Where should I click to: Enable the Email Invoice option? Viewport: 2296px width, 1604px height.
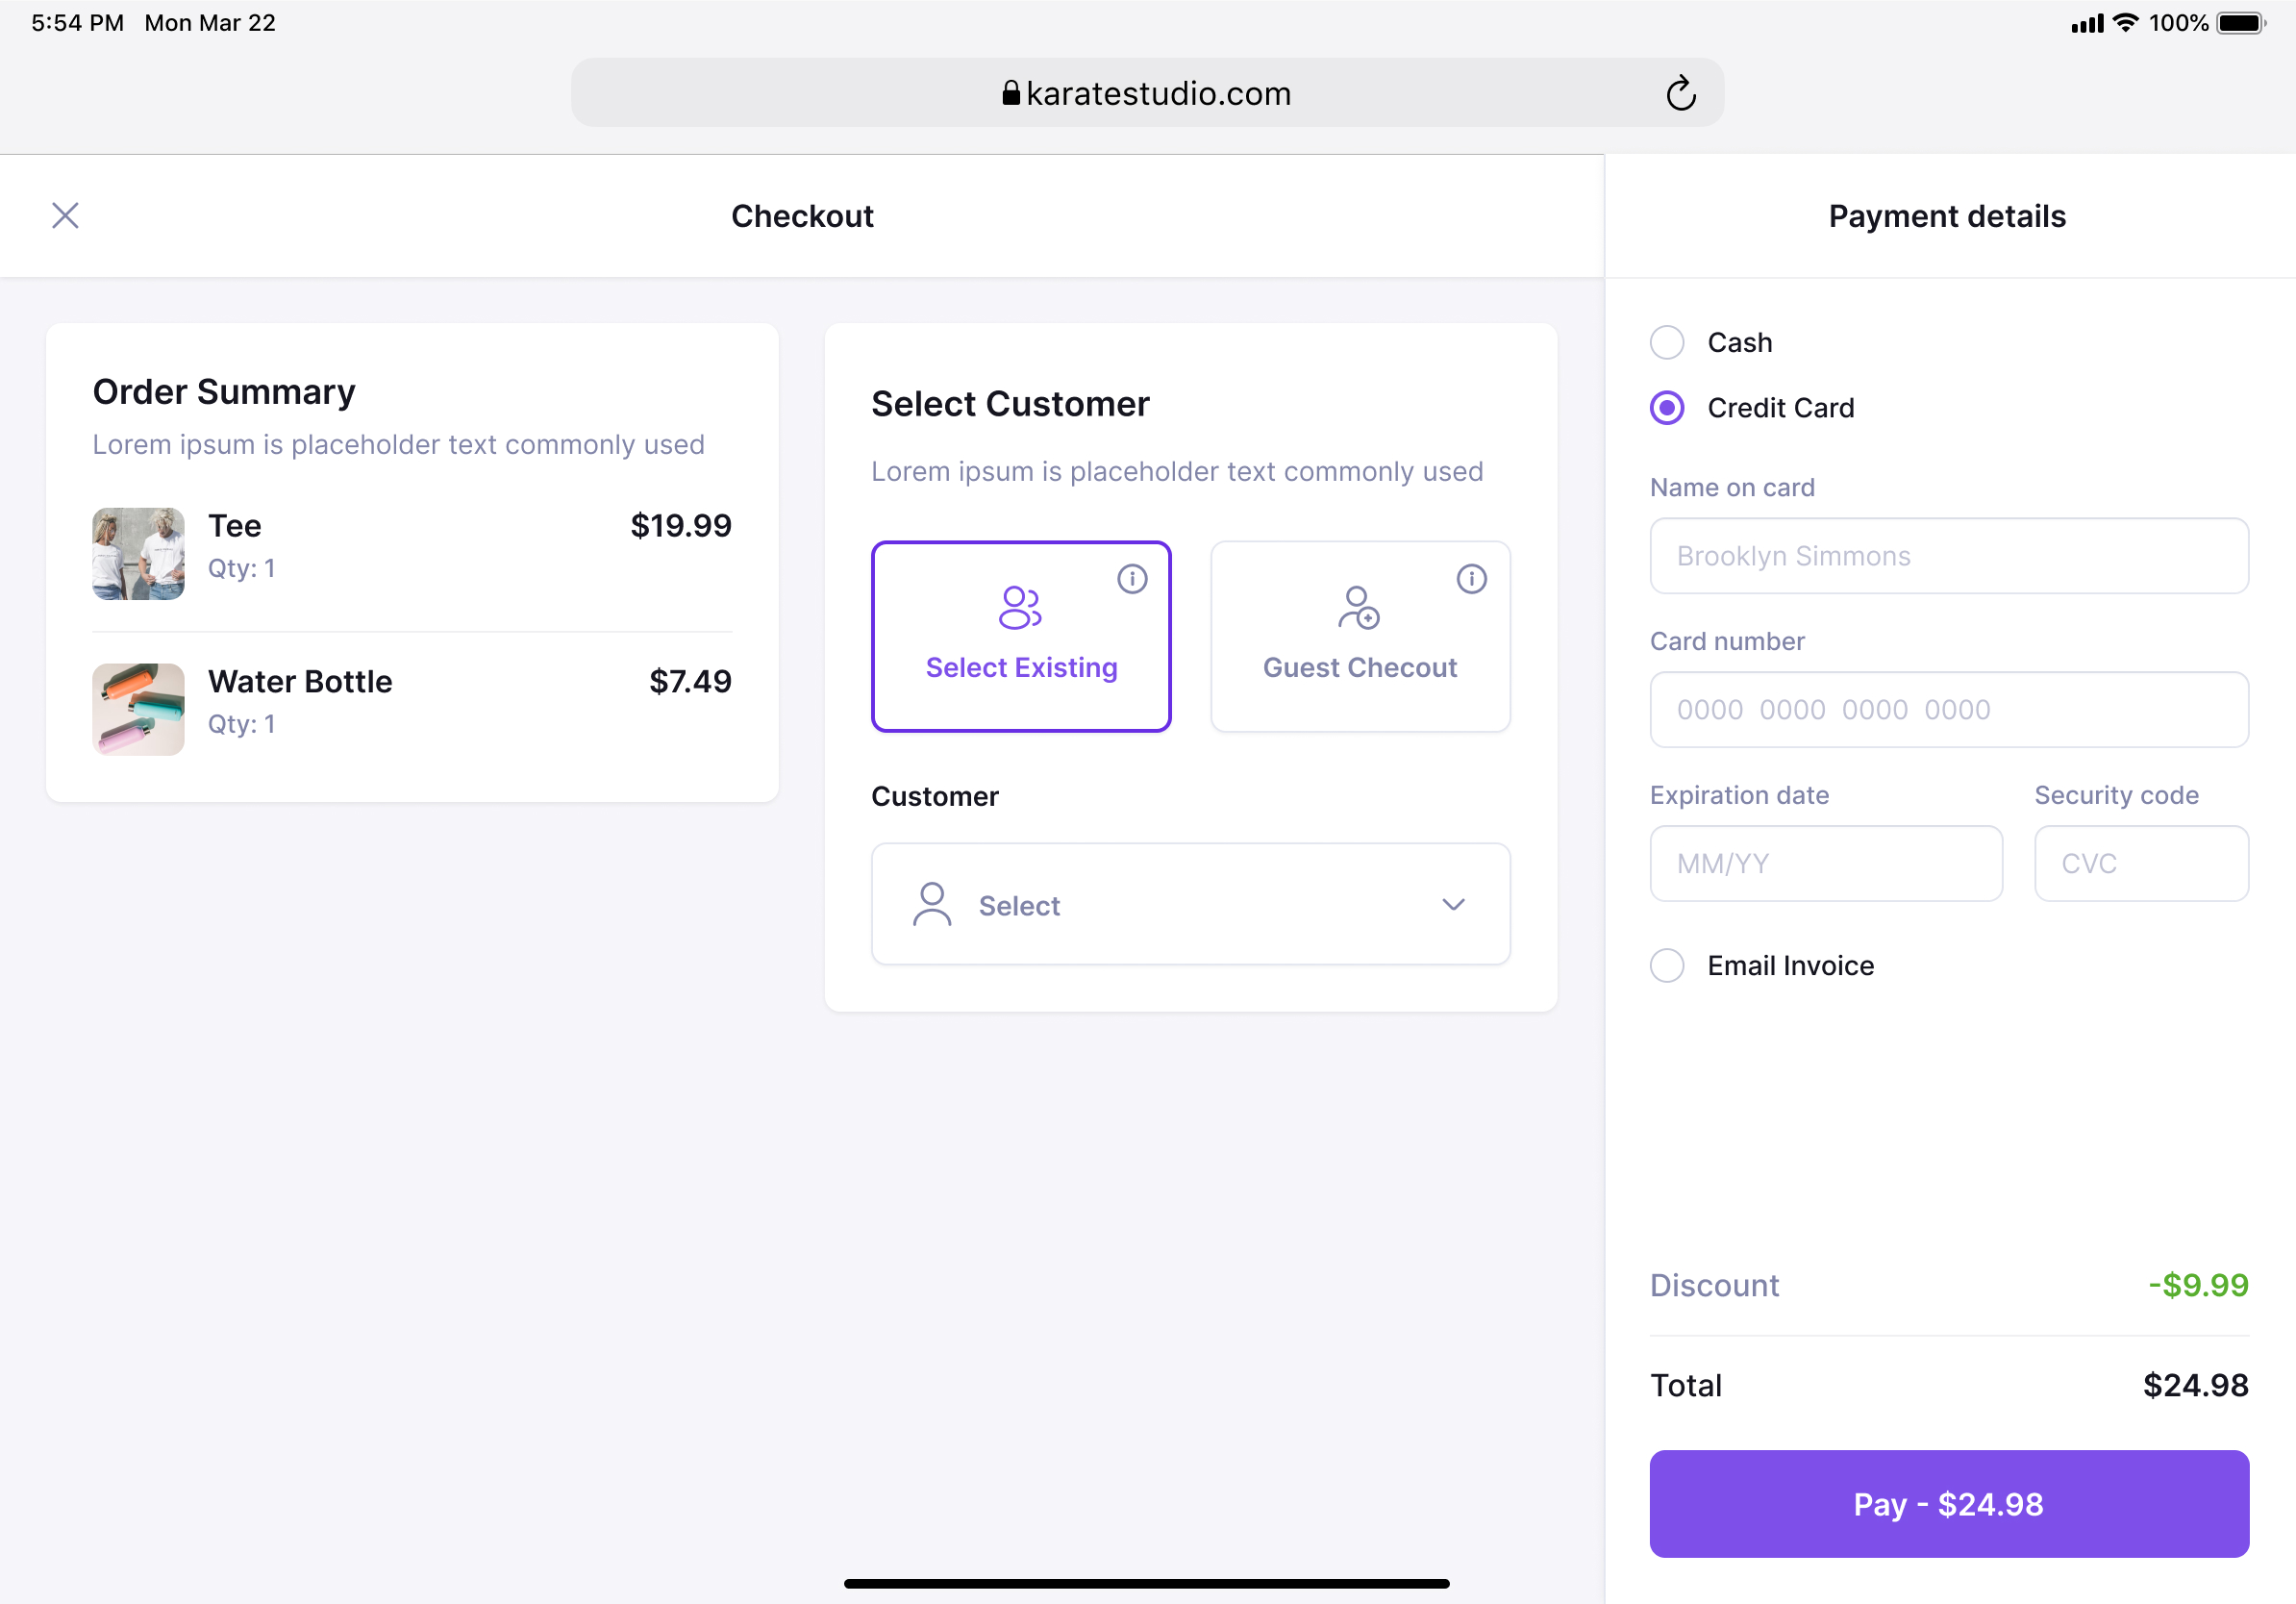click(x=1667, y=965)
